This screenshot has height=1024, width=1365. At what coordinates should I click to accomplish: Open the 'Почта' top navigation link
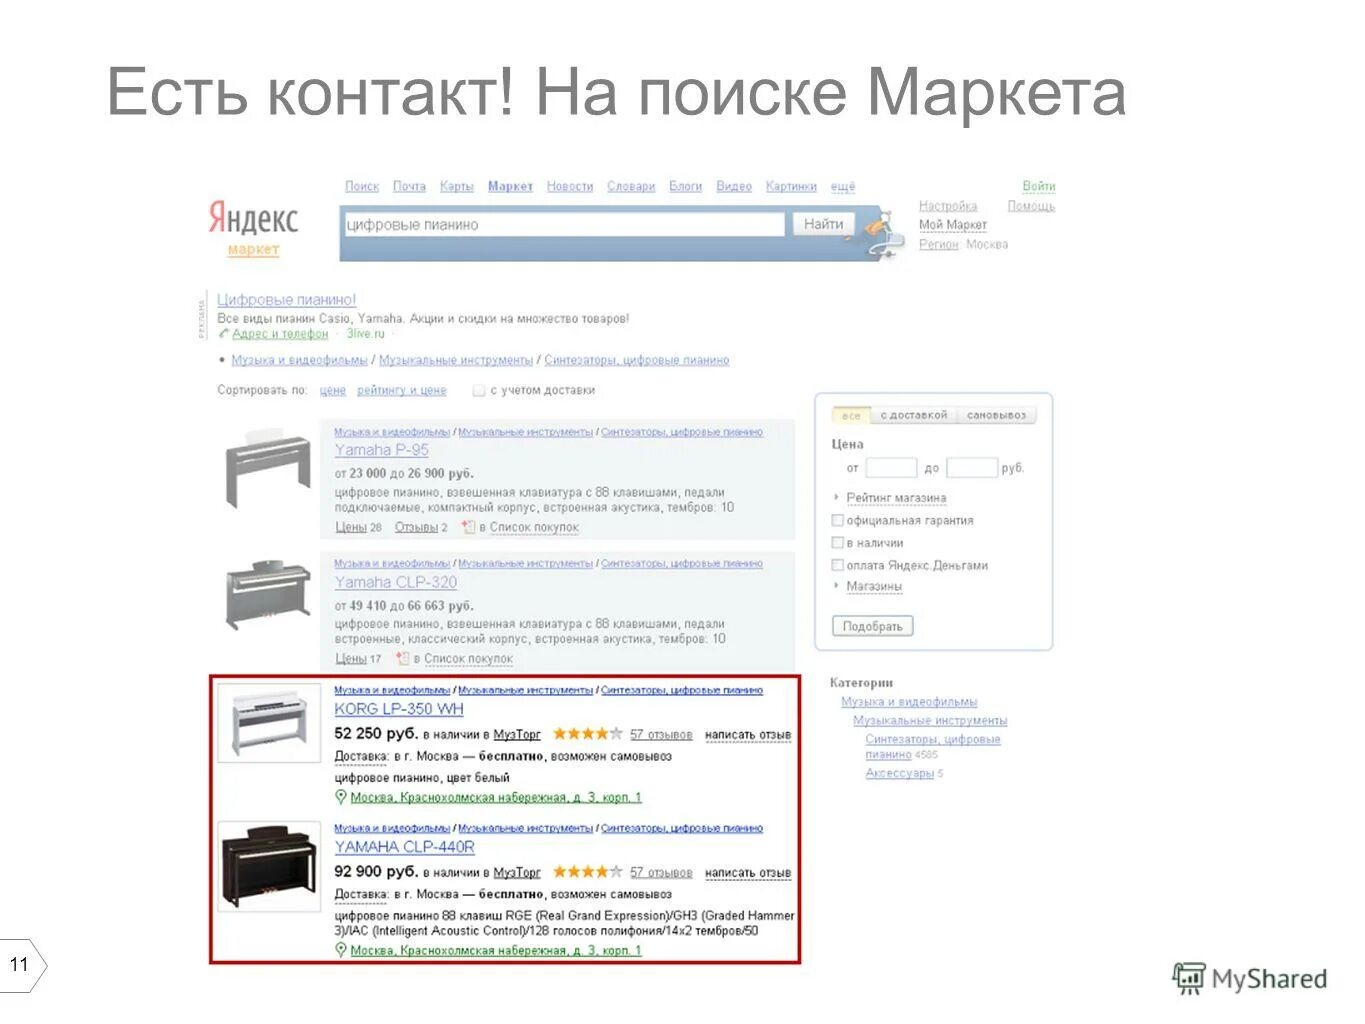pyautogui.click(x=409, y=187)
